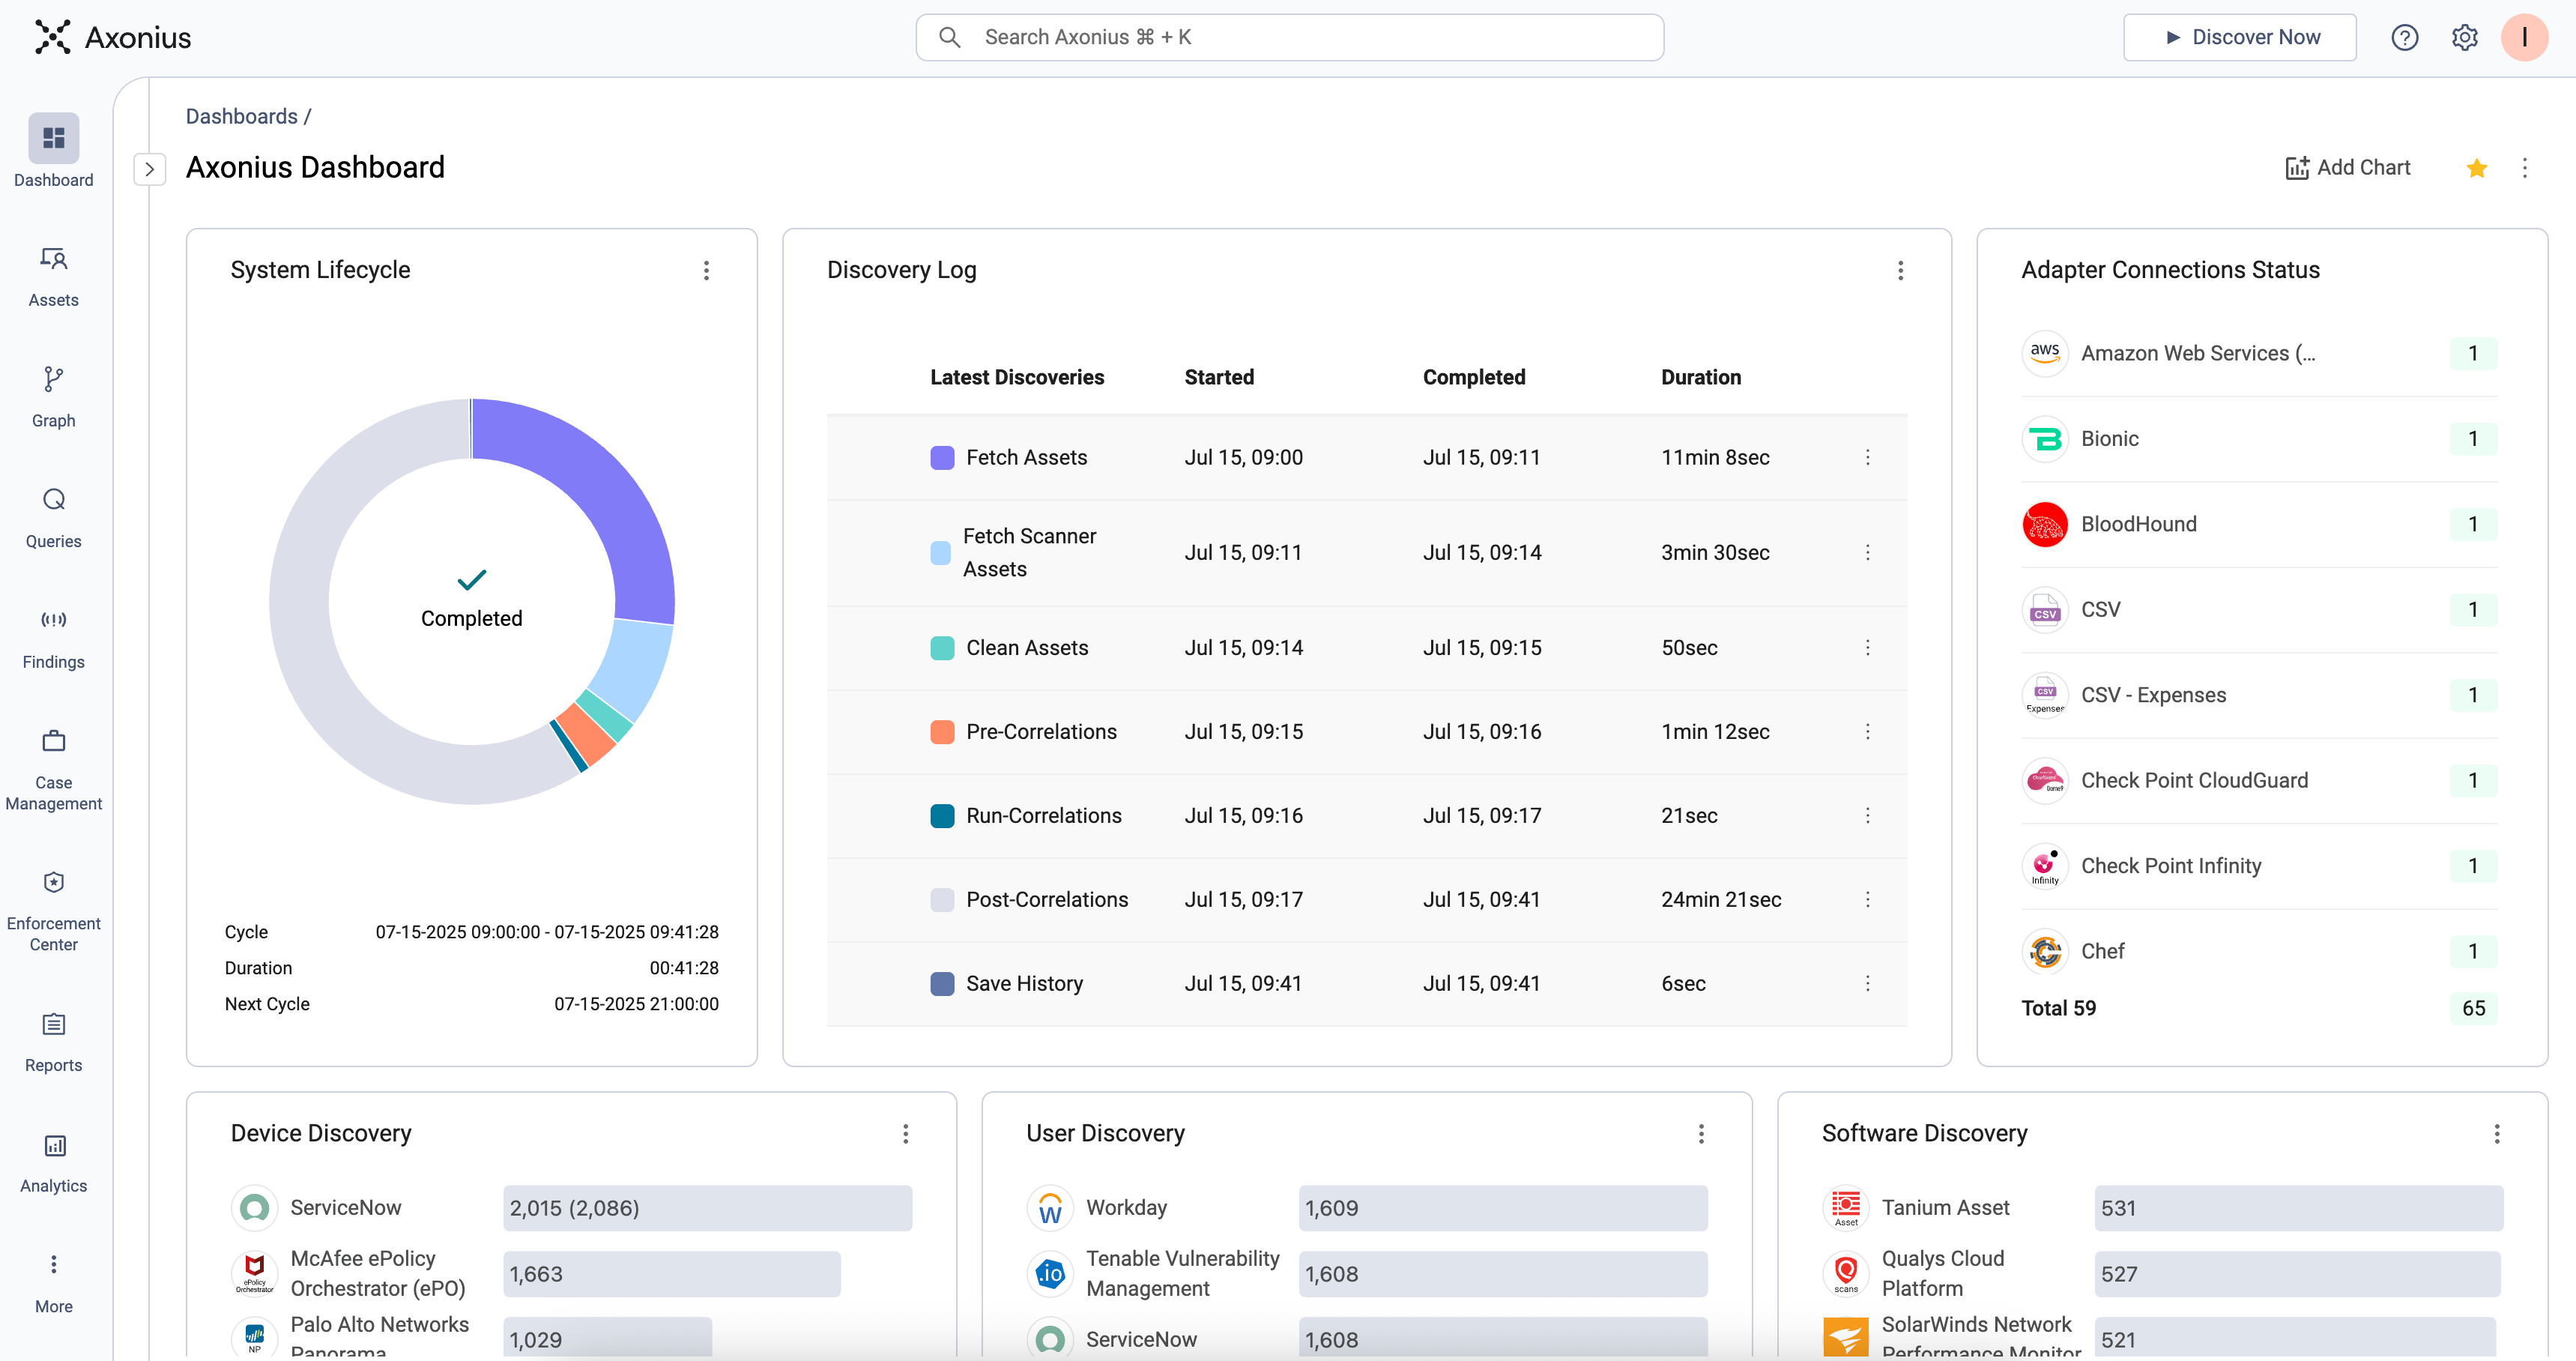
Task: Click the CSV - Expenses adapter icon
Action: pyautogui.click(x=2044, y=695)
